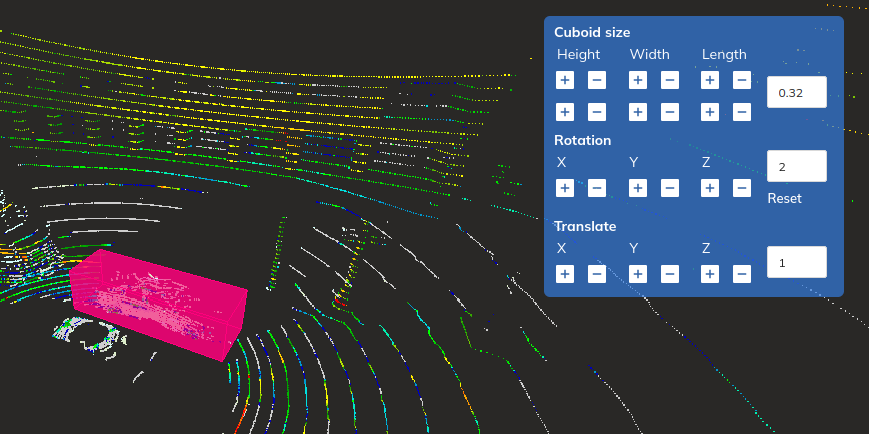Focus the translate field showing 1
The image size is (869, 434).
pyautogui.click(x=796, y=262)
